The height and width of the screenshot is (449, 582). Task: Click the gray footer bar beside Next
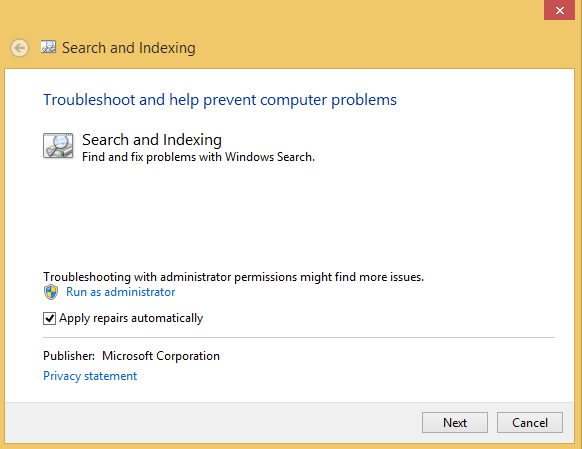212,423
